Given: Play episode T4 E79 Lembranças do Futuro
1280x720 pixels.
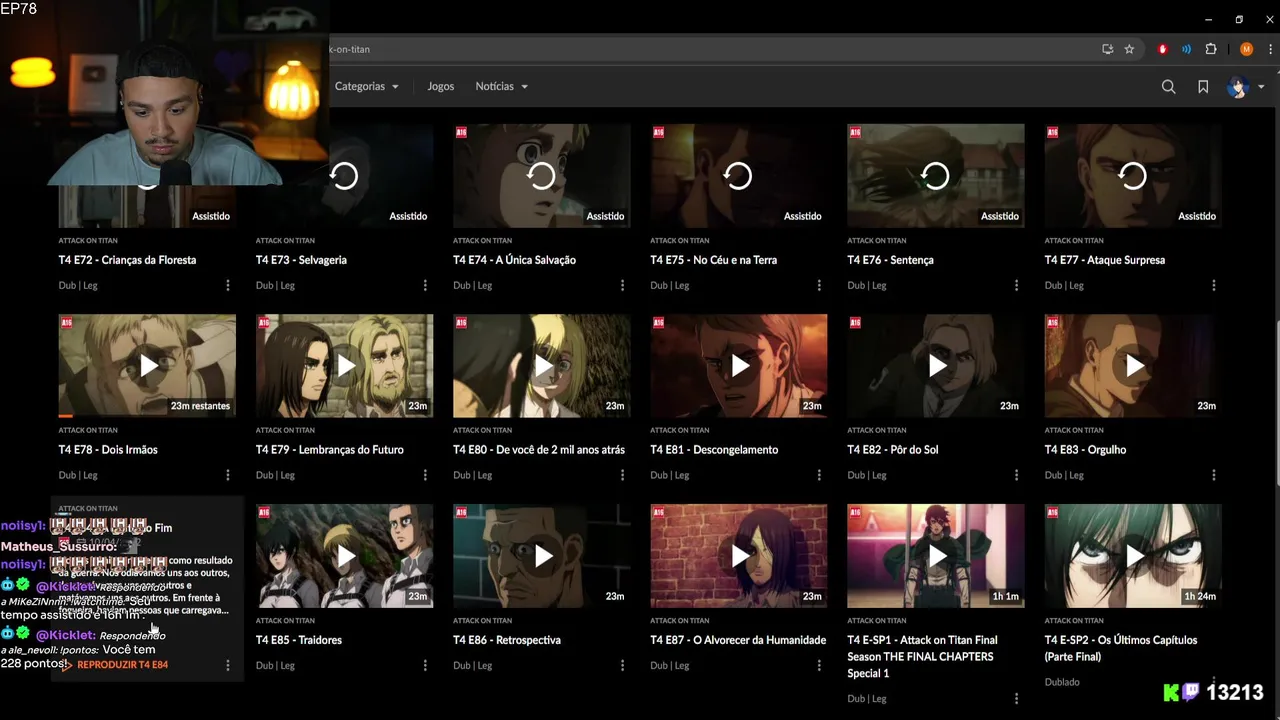Looking at the screenshot, I should tap(344, 366).
